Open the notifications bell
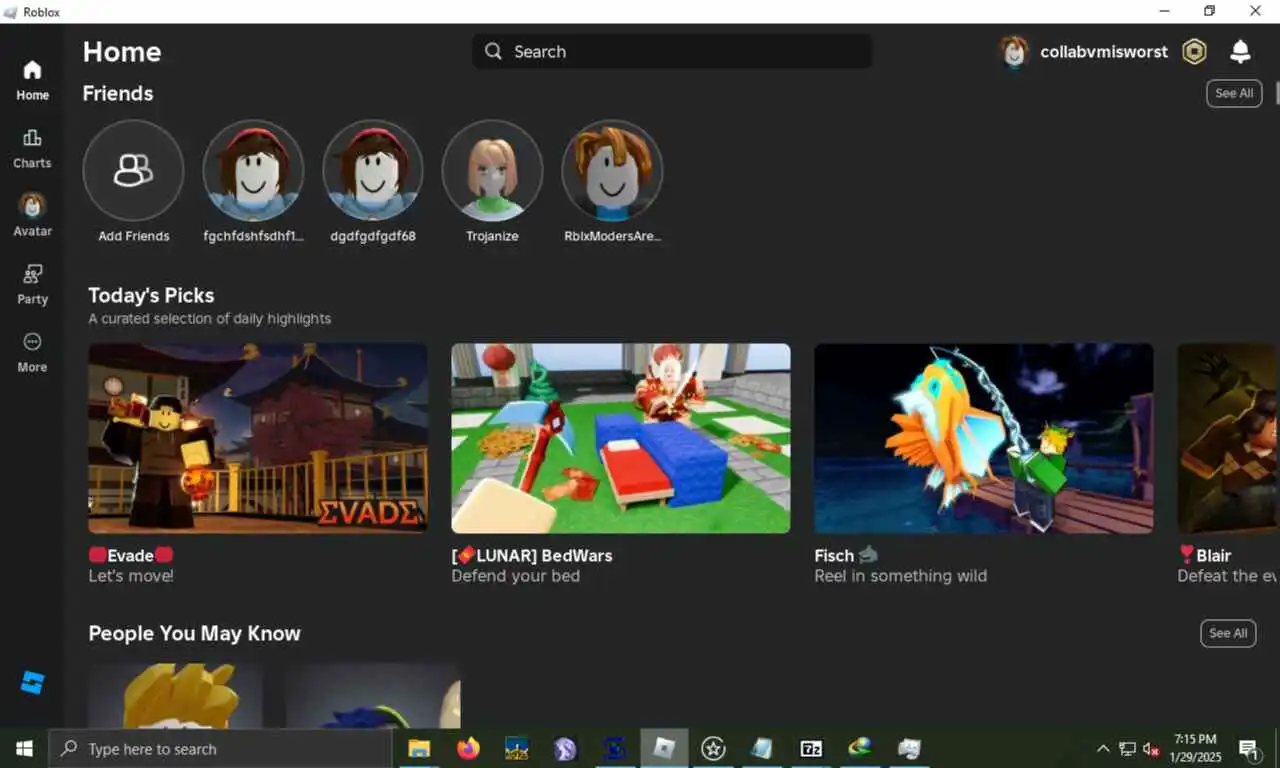The image size is (1280, 768). pyautogui.click(x=1240, y=52)
